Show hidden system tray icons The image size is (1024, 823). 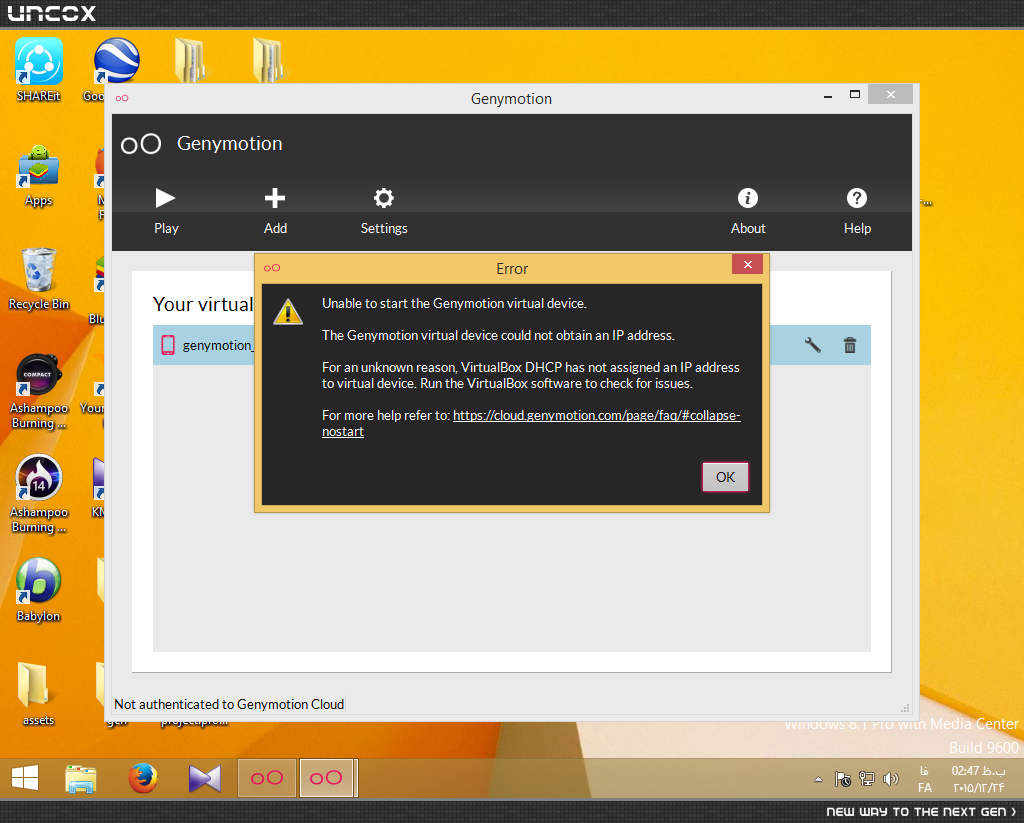(x=818, y=779)
